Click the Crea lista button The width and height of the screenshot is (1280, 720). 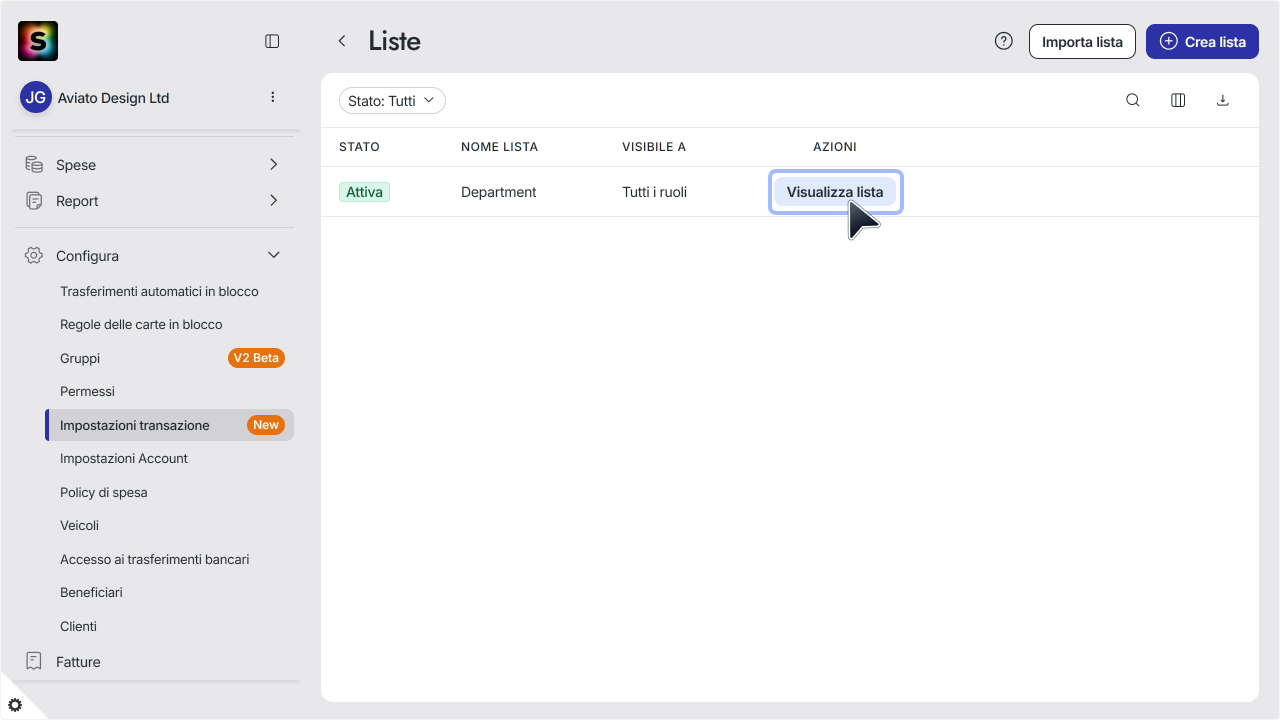[1202, 42]
